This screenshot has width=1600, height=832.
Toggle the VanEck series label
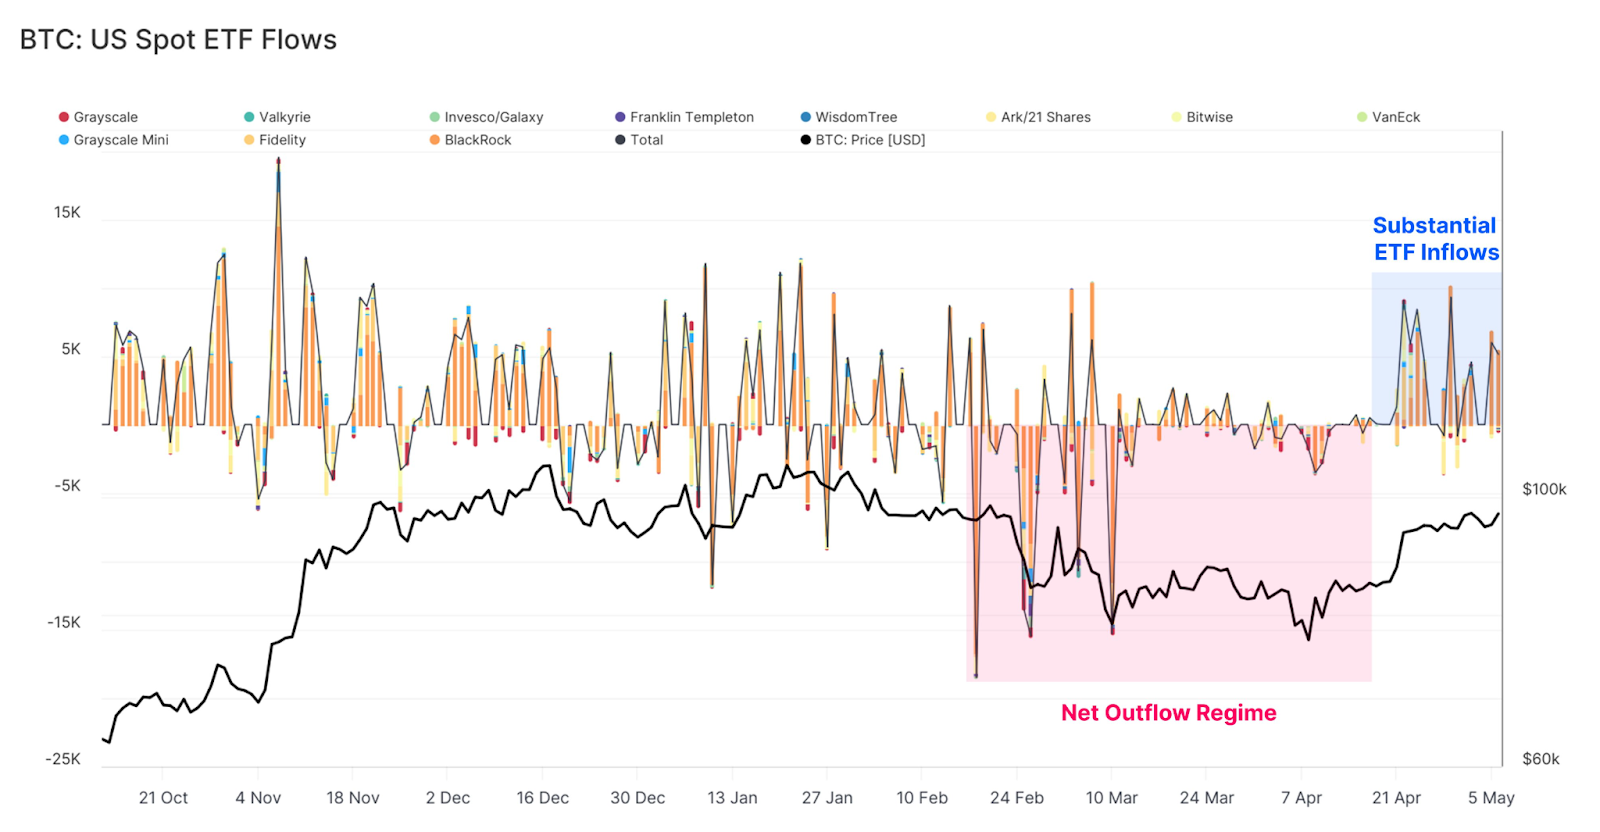[x=1396, y=117]
